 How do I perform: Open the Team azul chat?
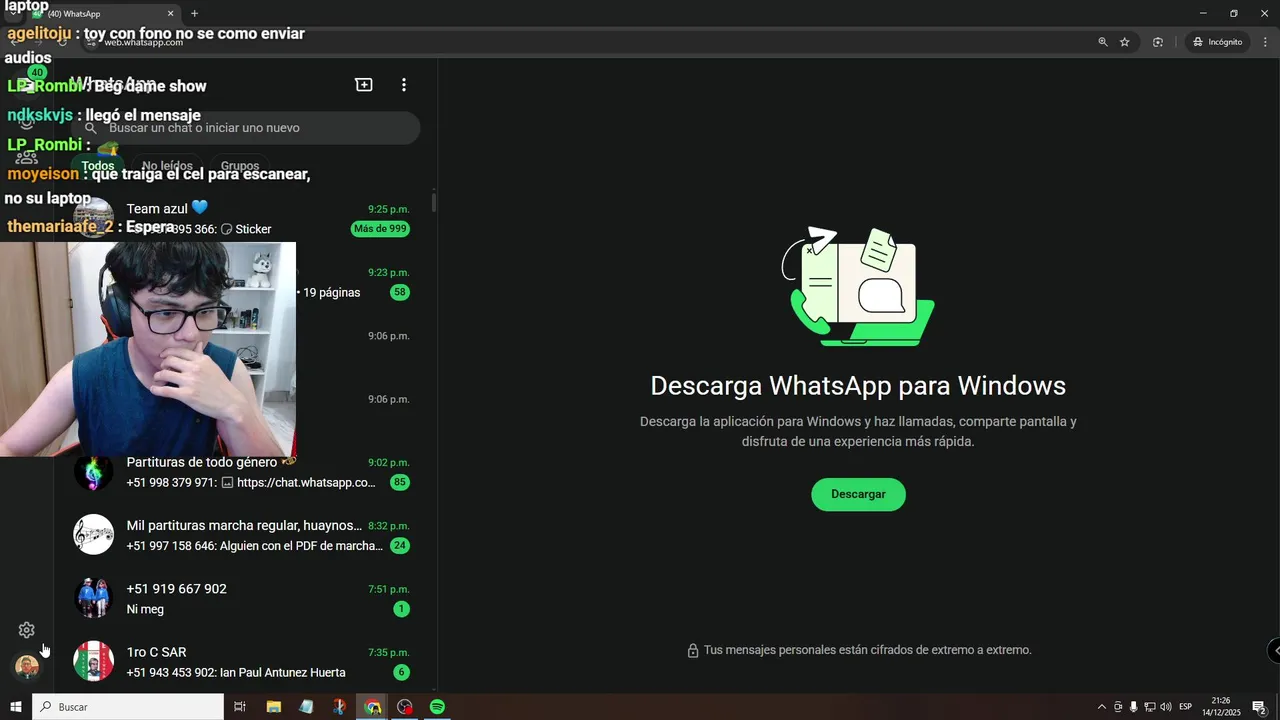245,218
